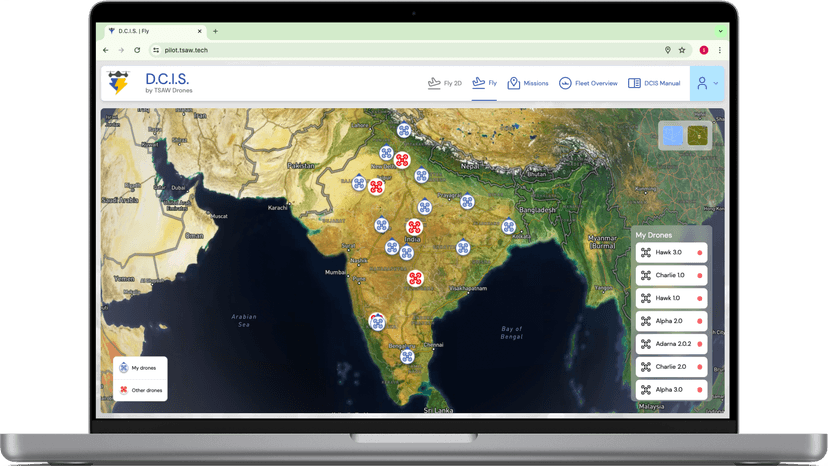The height and width of the screenshot is (466, 828).
Task: Click the Alpha 3.0 drone icon
Action: 646,390
